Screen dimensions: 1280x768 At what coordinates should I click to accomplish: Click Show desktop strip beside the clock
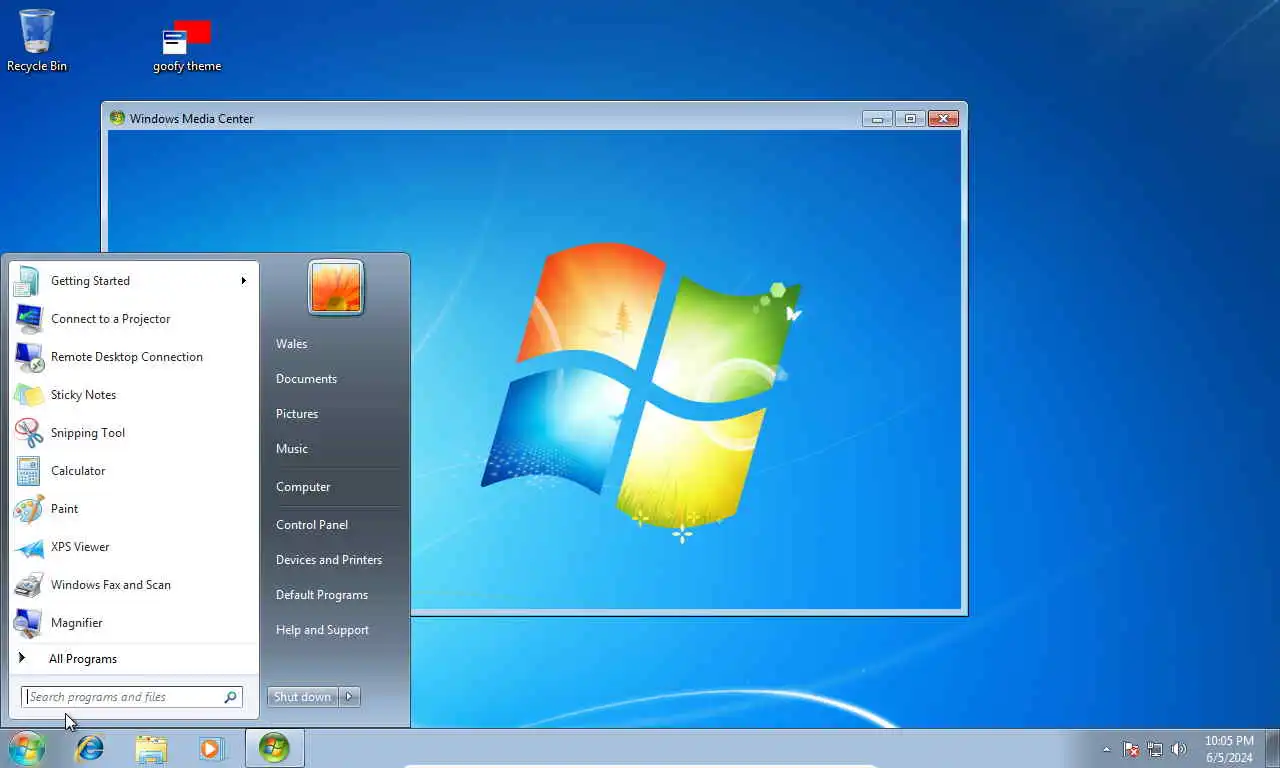(1272, 748)
